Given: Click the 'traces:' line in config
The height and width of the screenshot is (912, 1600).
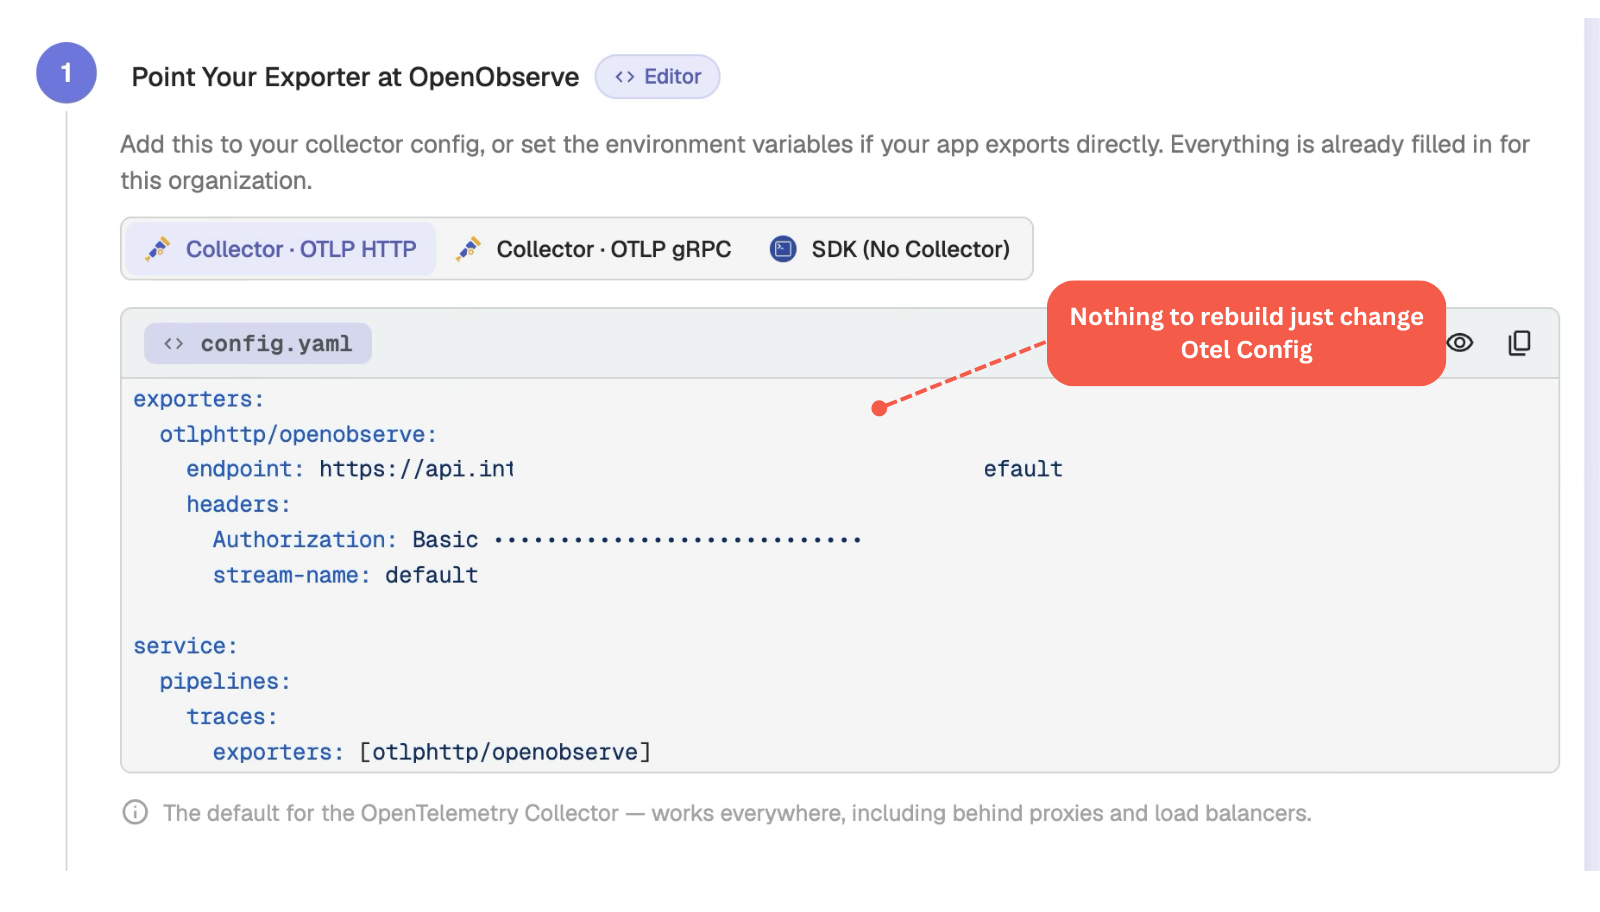Looking at the screenshot, I should point(232,717).
